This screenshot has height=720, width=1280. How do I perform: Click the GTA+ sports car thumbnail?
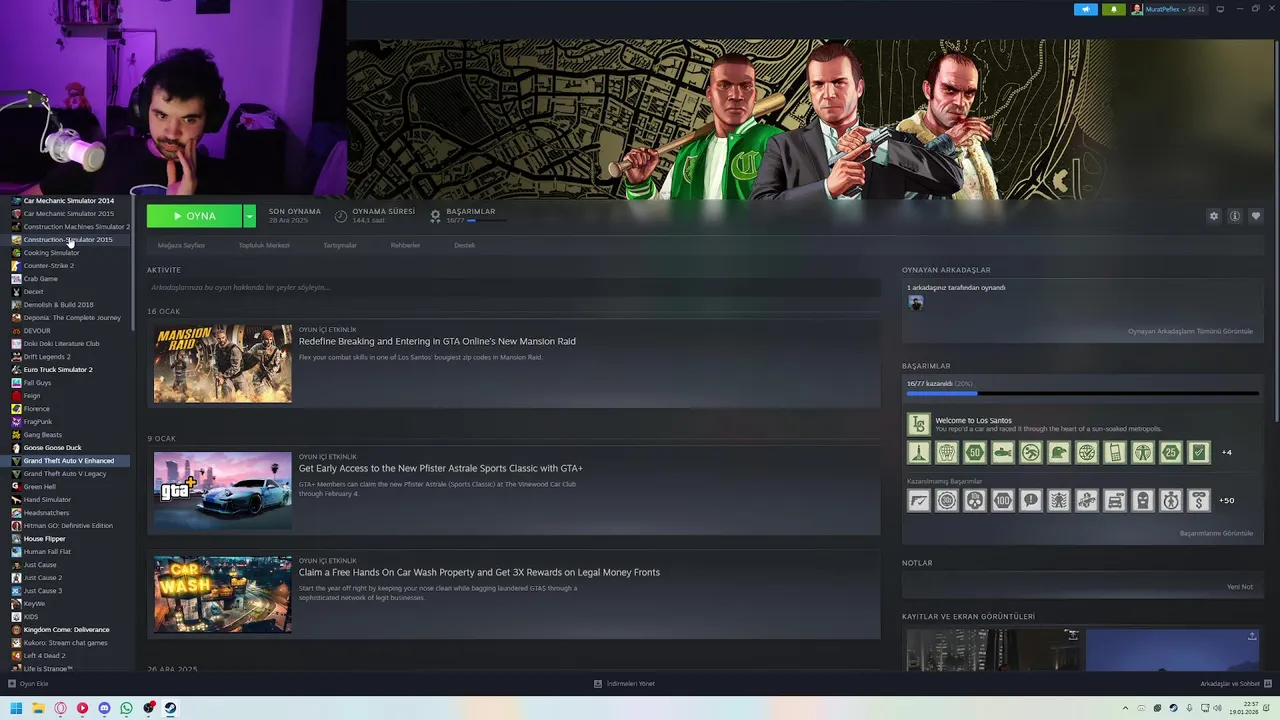coord(223,490)
